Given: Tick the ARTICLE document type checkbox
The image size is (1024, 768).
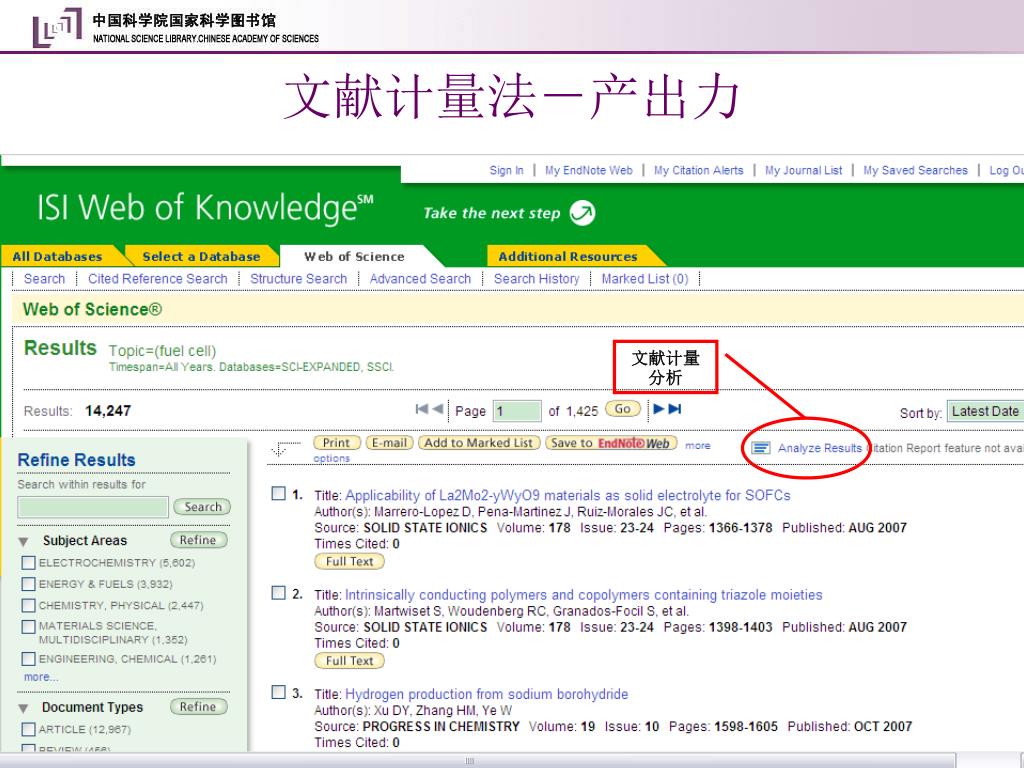Looking at the screenshot, I should pyautogui.click(x=29, y=729).
